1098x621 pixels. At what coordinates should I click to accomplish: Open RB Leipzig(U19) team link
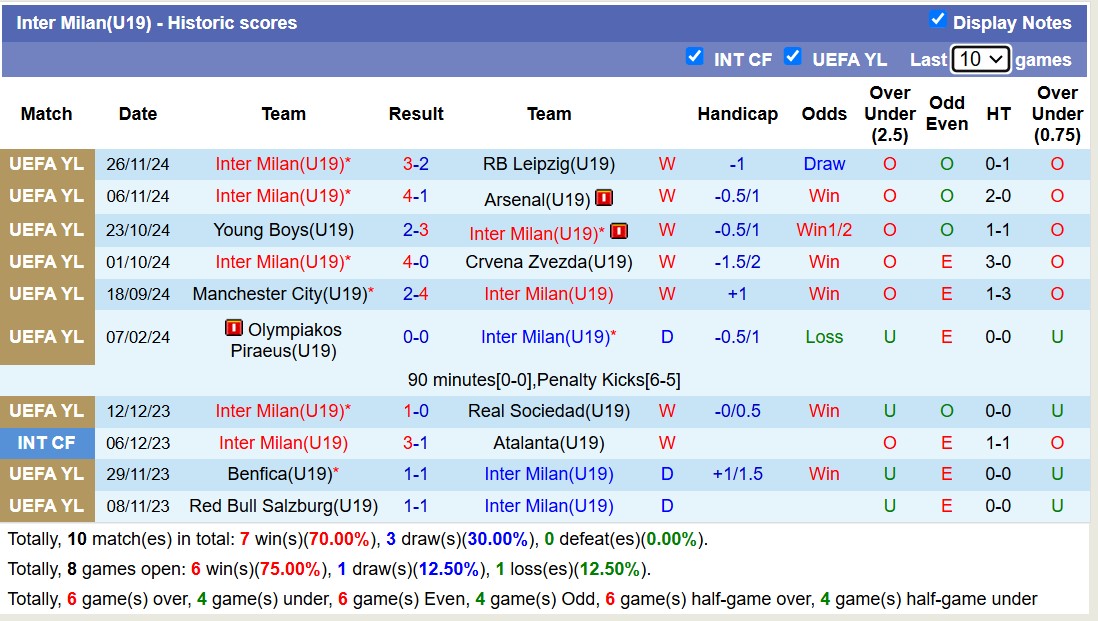[549, 164]
